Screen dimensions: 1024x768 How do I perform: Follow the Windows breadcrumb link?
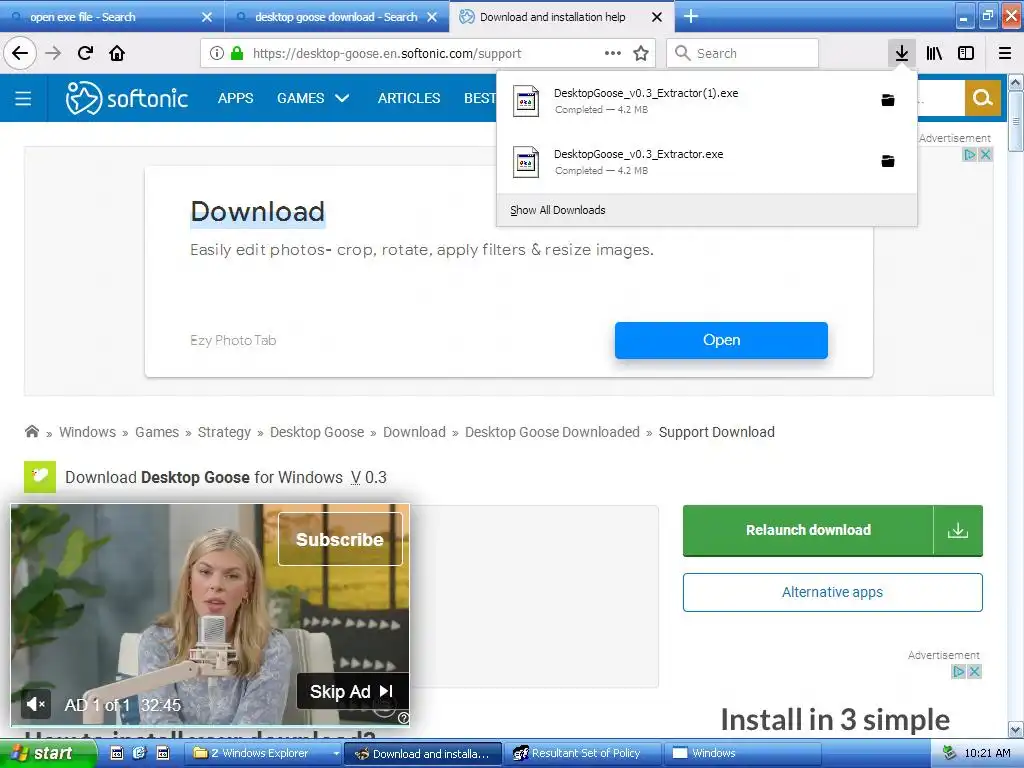point(88,432)
